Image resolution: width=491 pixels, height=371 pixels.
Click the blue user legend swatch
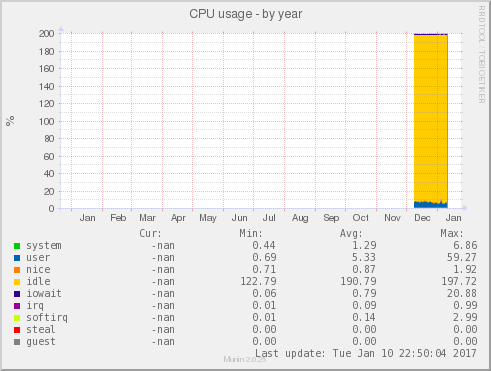(x=17, y=258)
